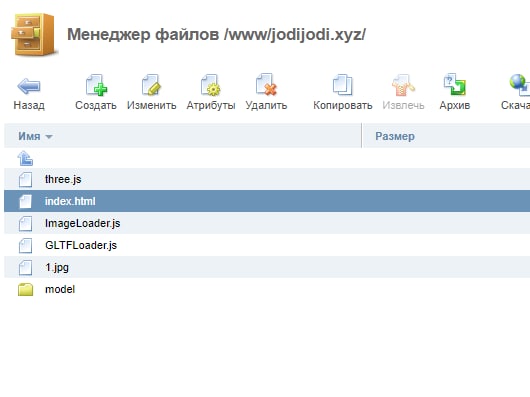The height and width of the screenshot is (397, 530).
Task: Click the Менеджер файлов path heading
Action: [216, 34]
